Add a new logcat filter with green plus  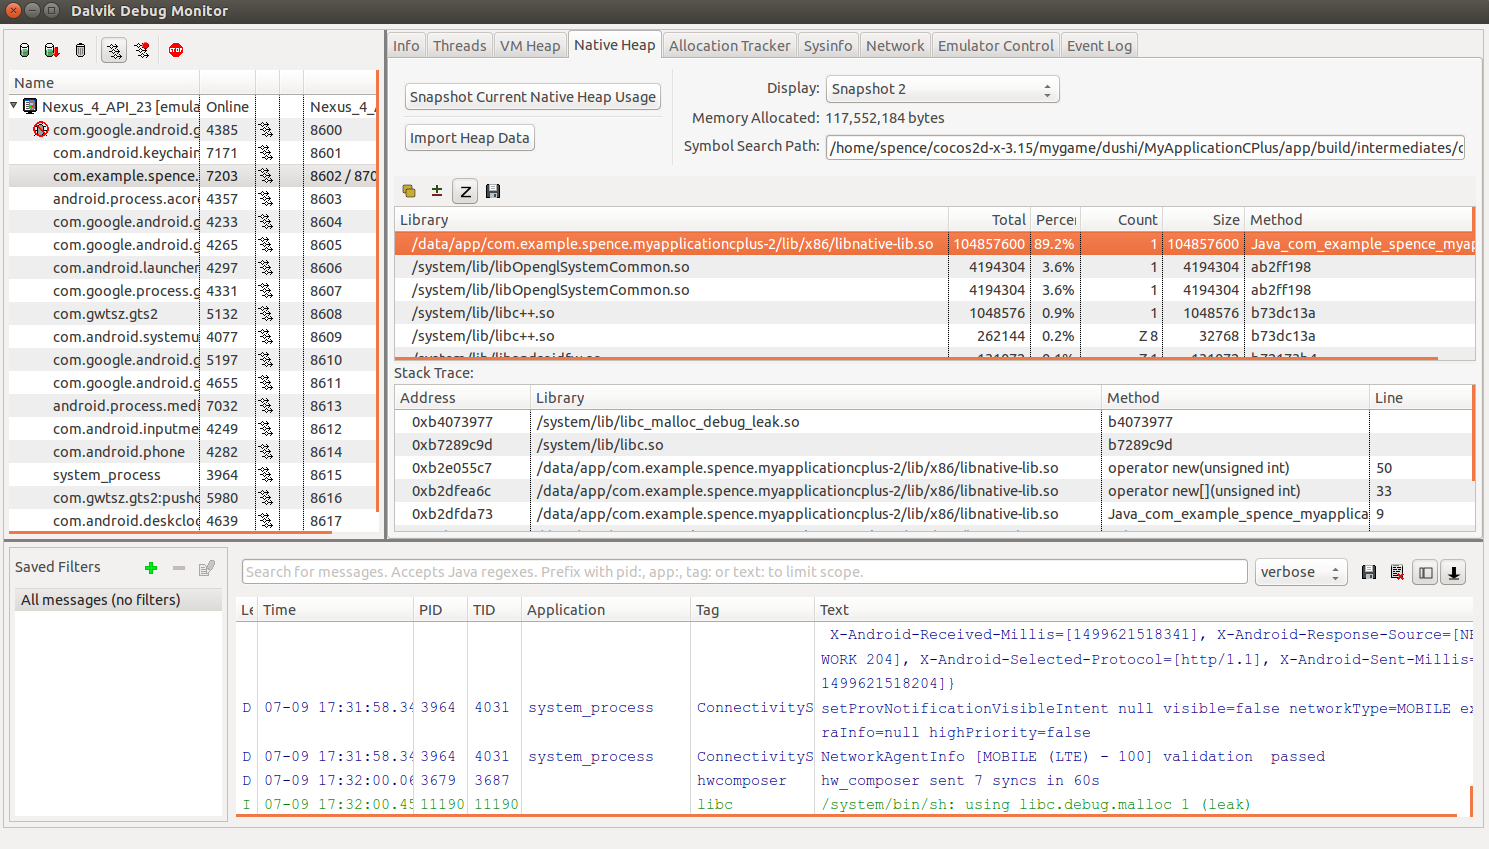point(151,568)
